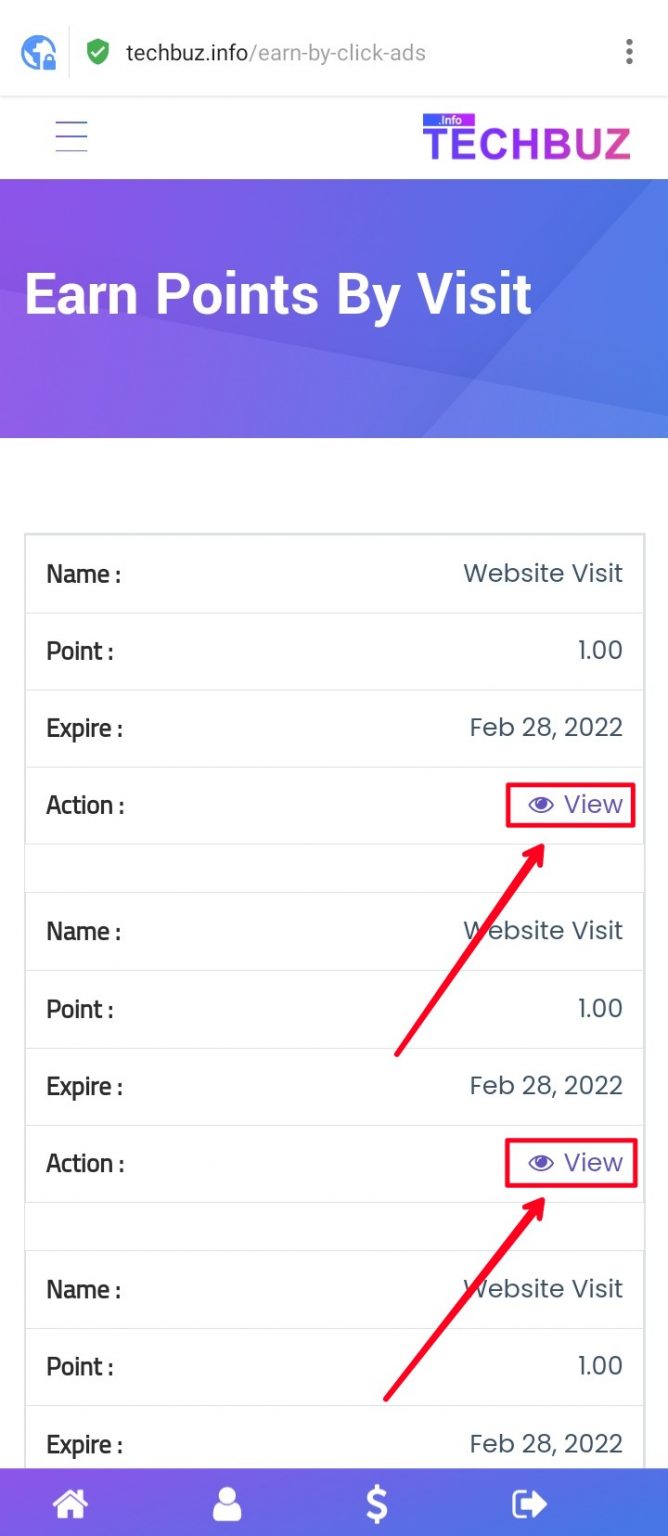The height and width of the screenshot is (1536, 668).
Task: Click the first Website Visit name value
Action: click(543, 573)
